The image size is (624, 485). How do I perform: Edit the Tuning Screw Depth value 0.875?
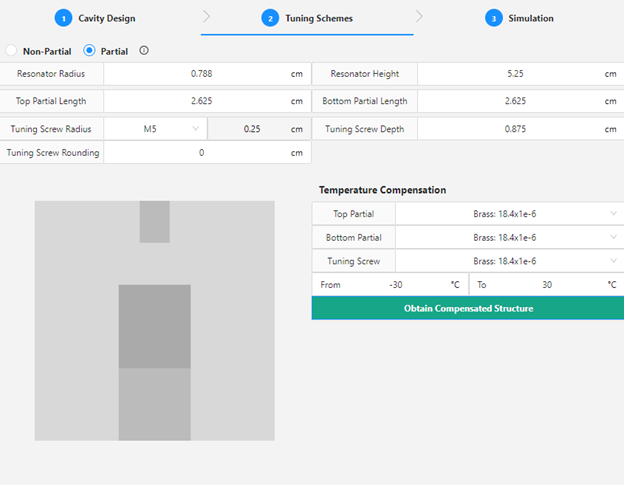coord(515,129)
